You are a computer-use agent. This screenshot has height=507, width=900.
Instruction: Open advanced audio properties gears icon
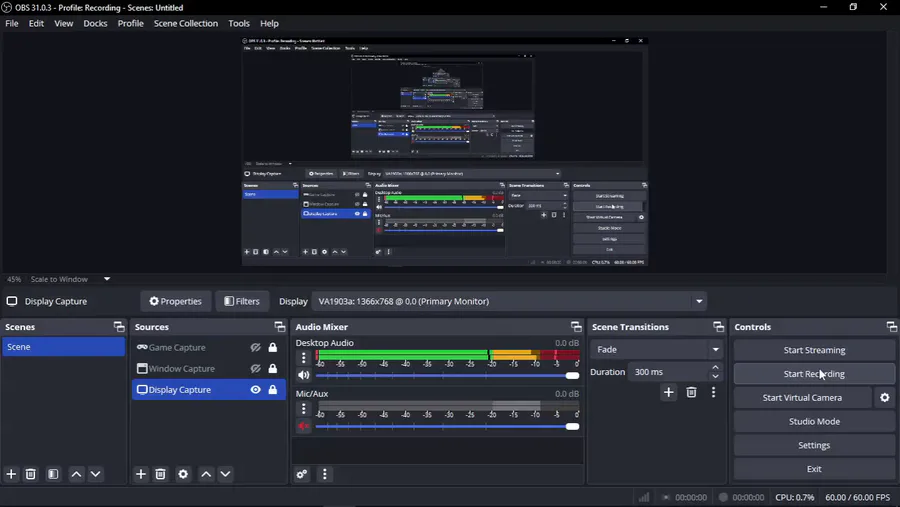(x=302, y=474)
